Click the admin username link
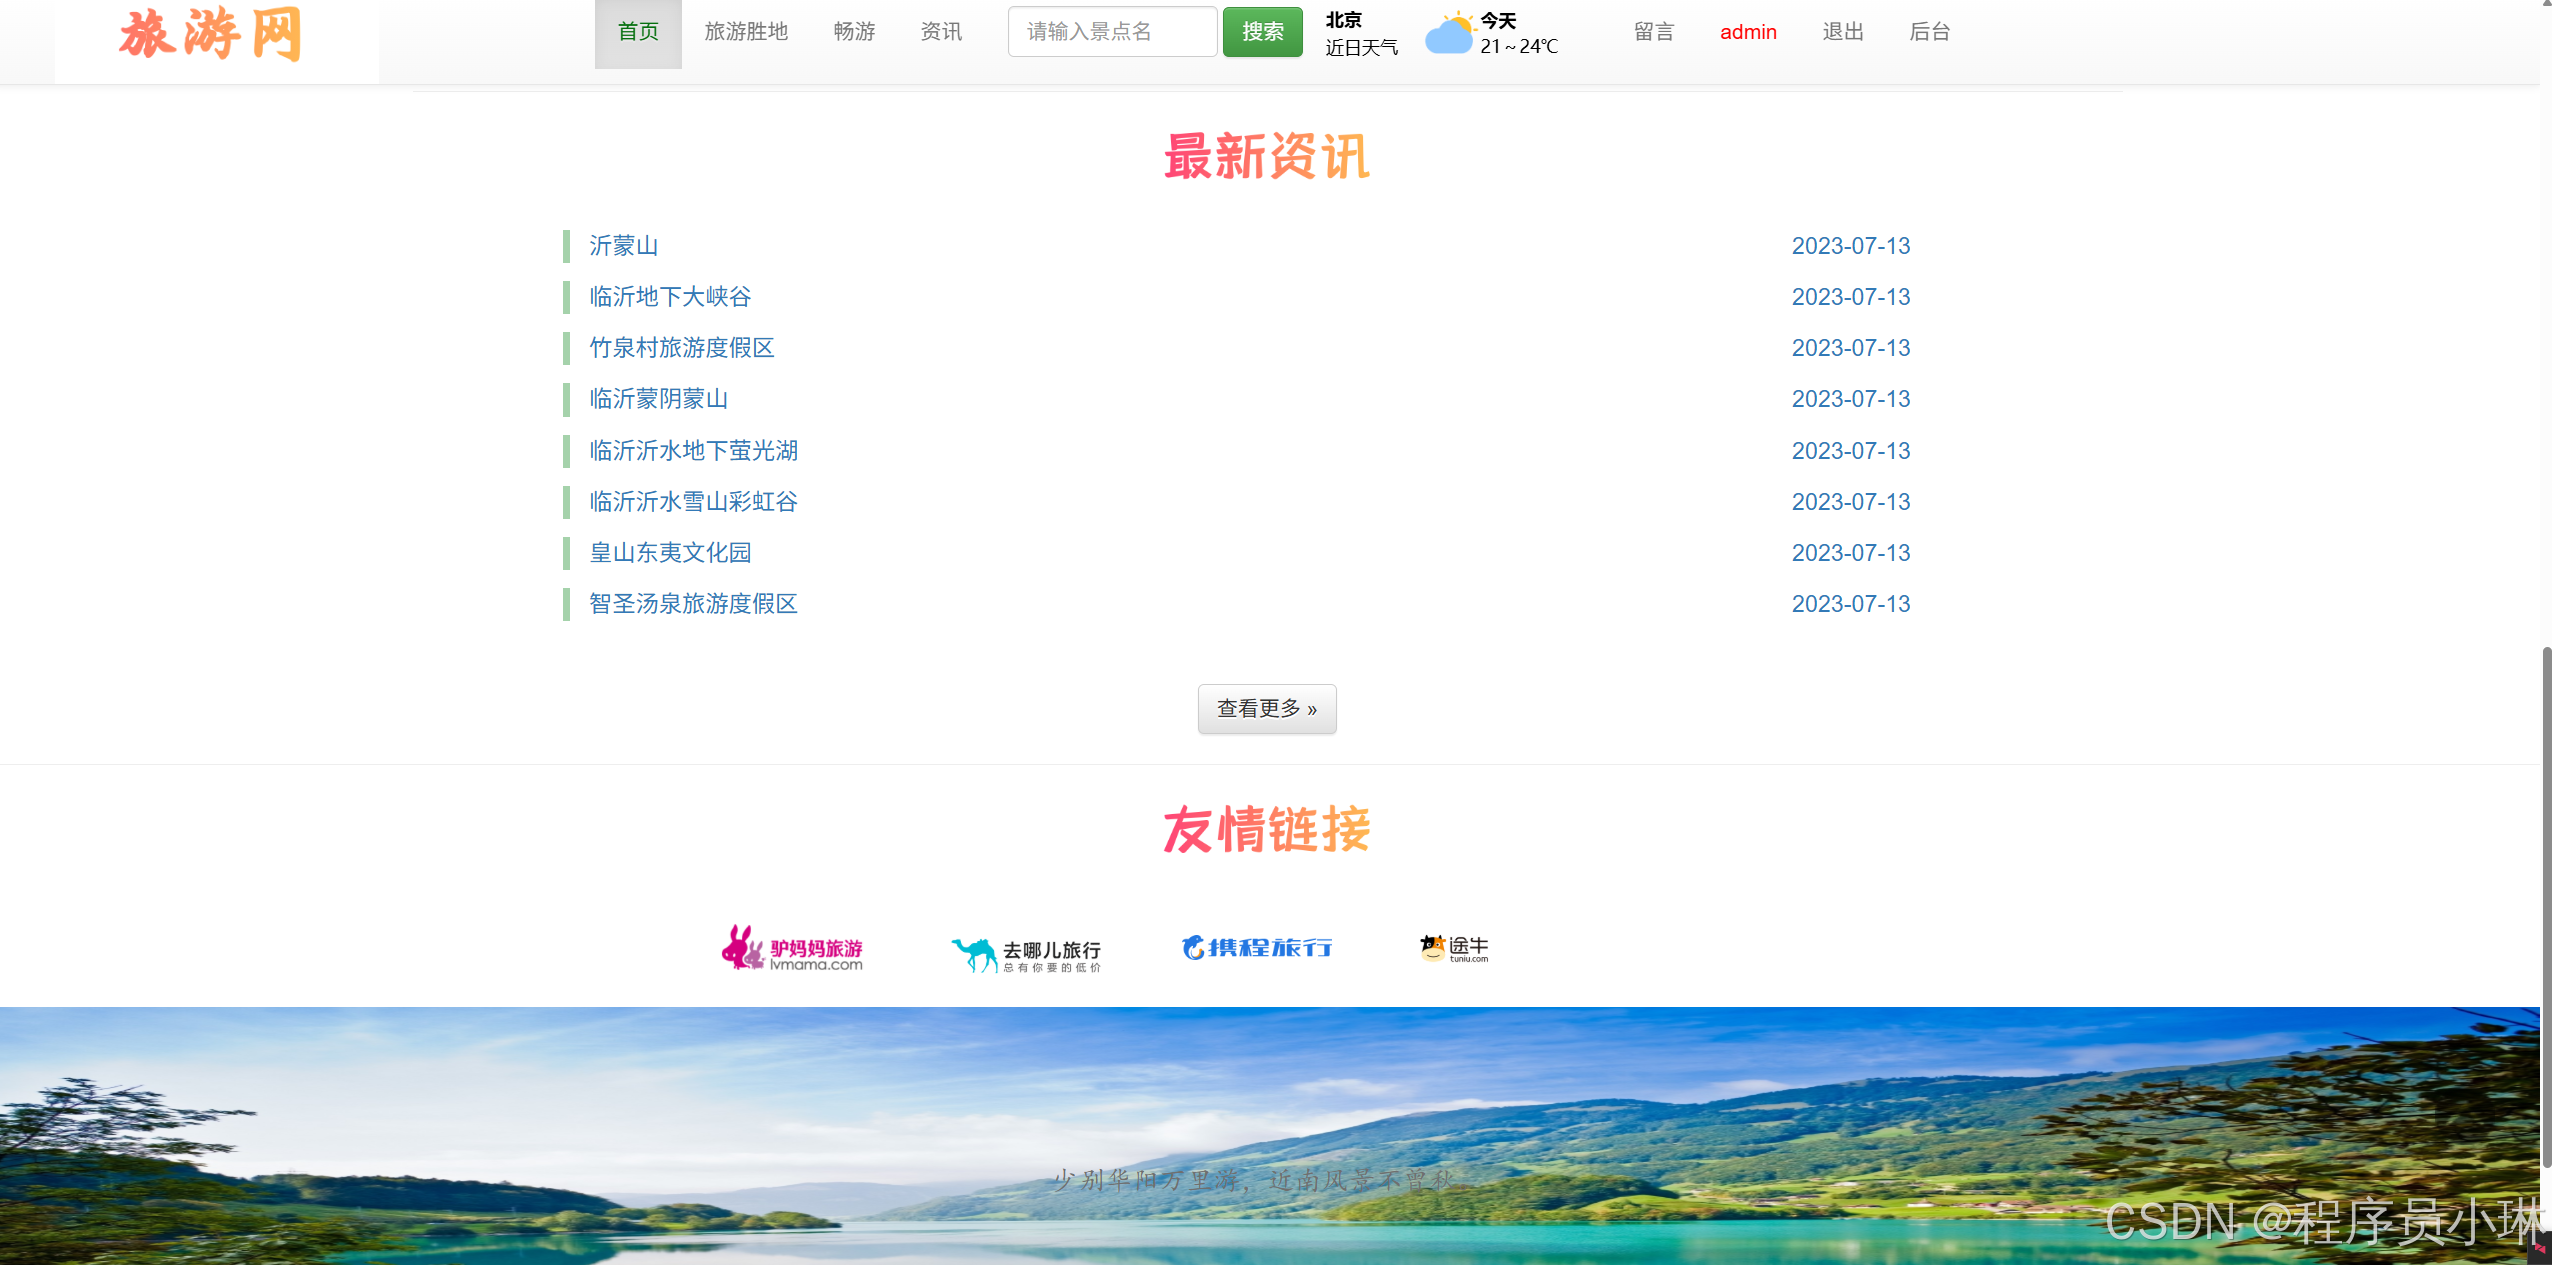2552x1265 pixels. 1747,31
